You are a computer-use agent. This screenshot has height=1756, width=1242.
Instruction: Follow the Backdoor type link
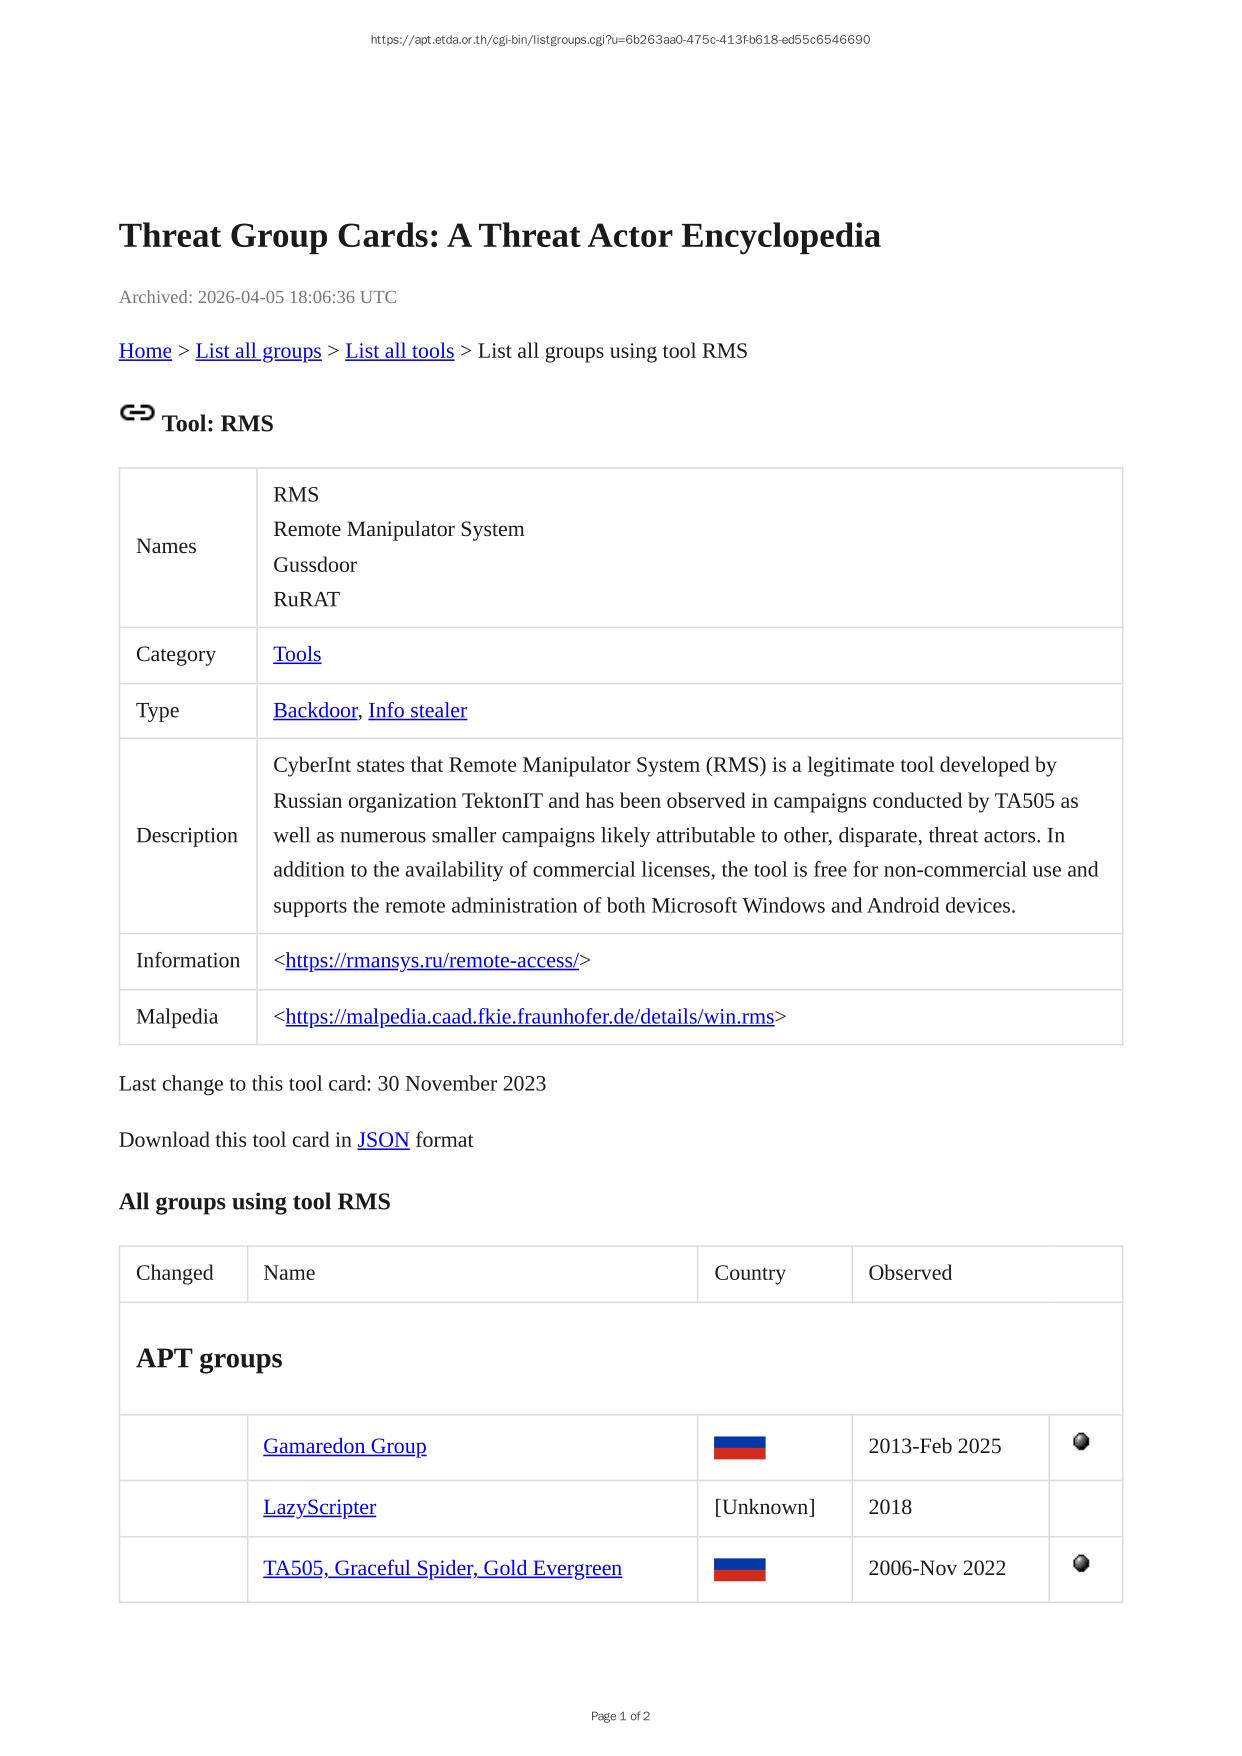pos(315,710)
